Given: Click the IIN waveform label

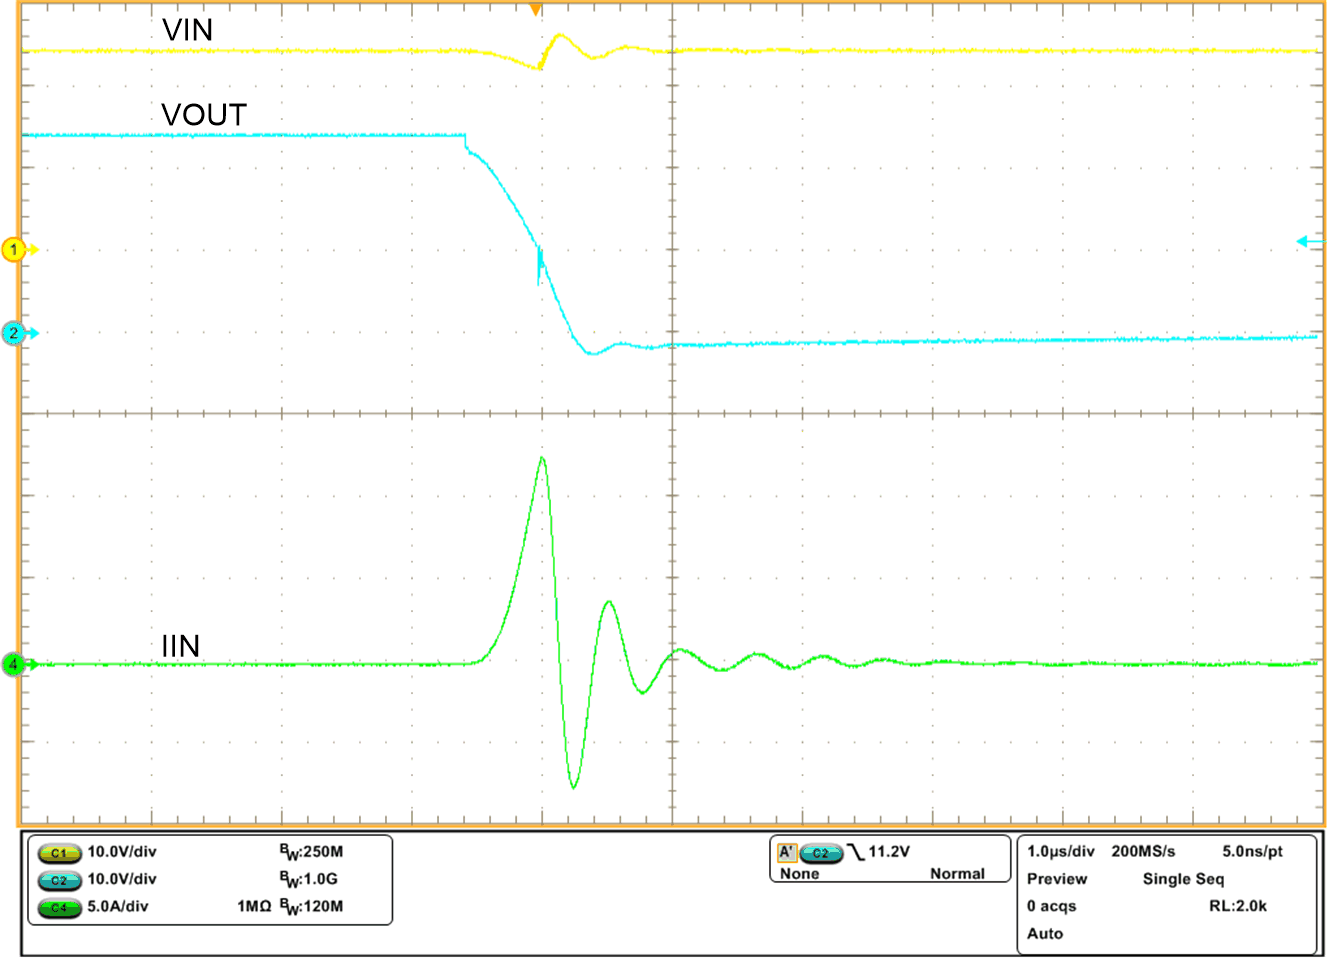Looking at the screenshot, I should pos(181,646).
